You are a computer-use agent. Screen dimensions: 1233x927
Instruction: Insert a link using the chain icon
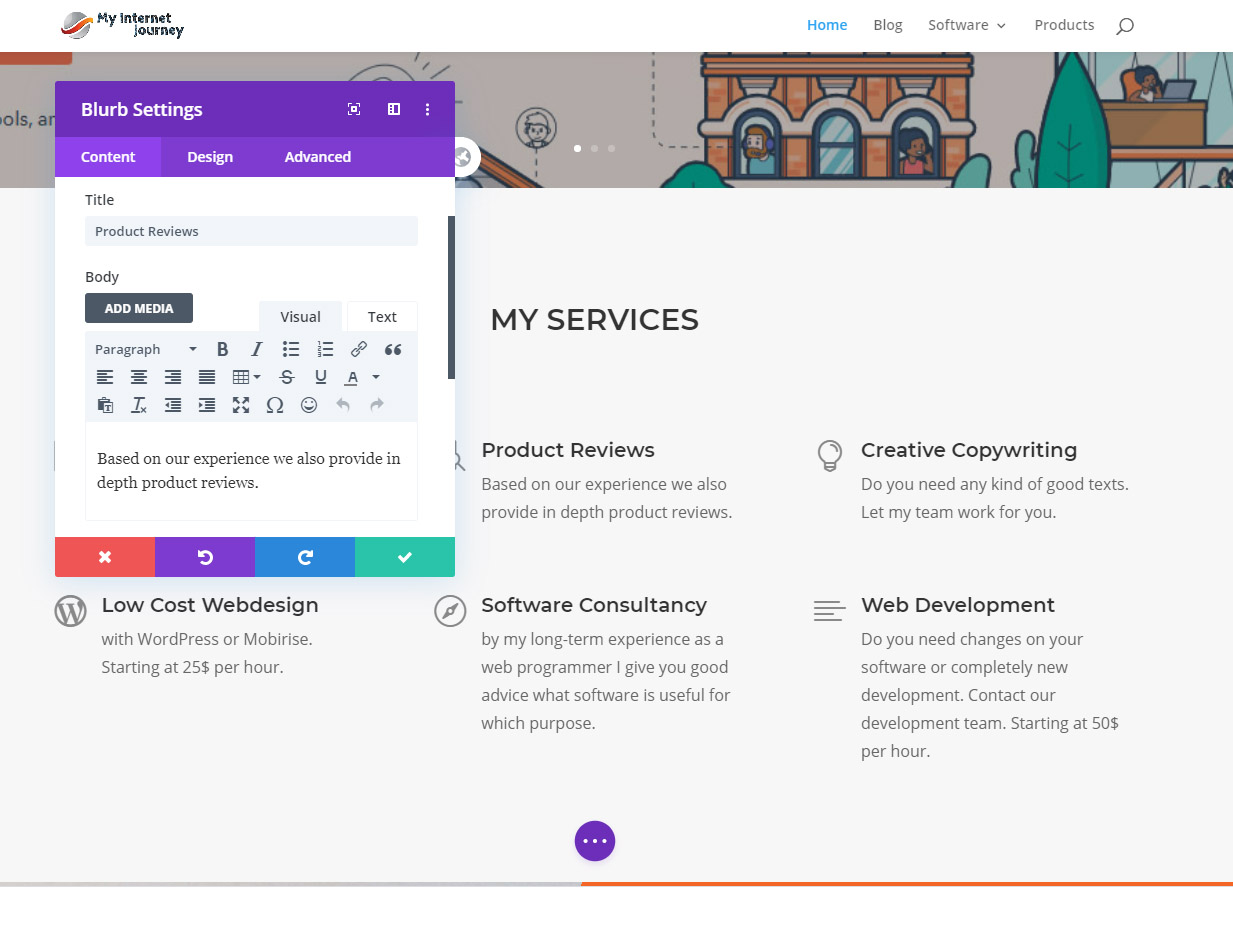click(x=359, y=349)
